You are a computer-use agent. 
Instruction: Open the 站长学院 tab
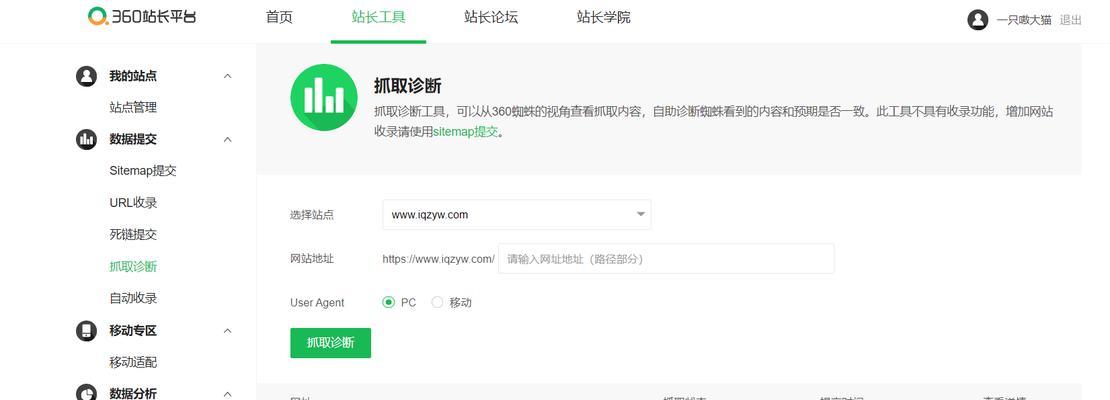point(603,18)
